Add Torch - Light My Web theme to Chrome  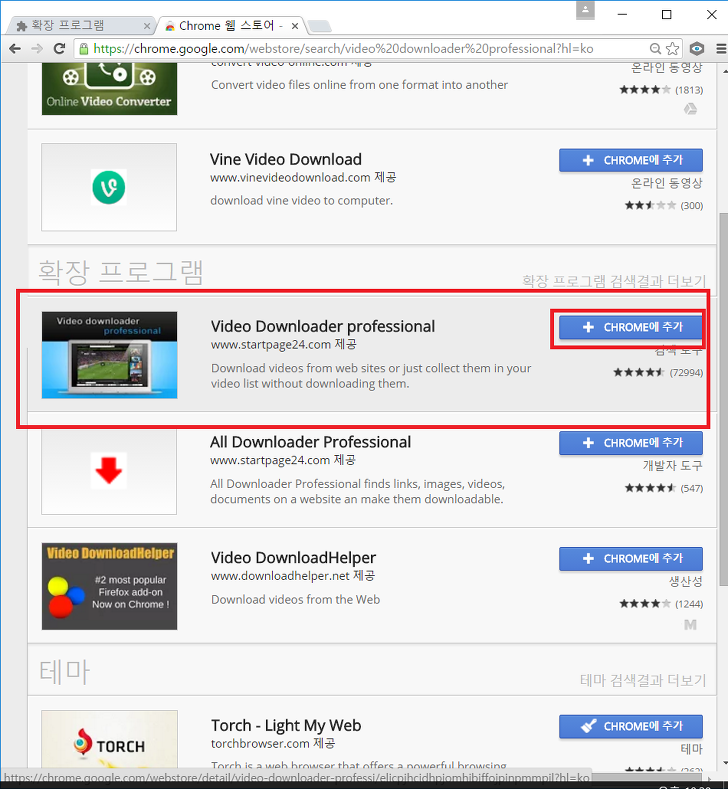click(x=631, y=727)
